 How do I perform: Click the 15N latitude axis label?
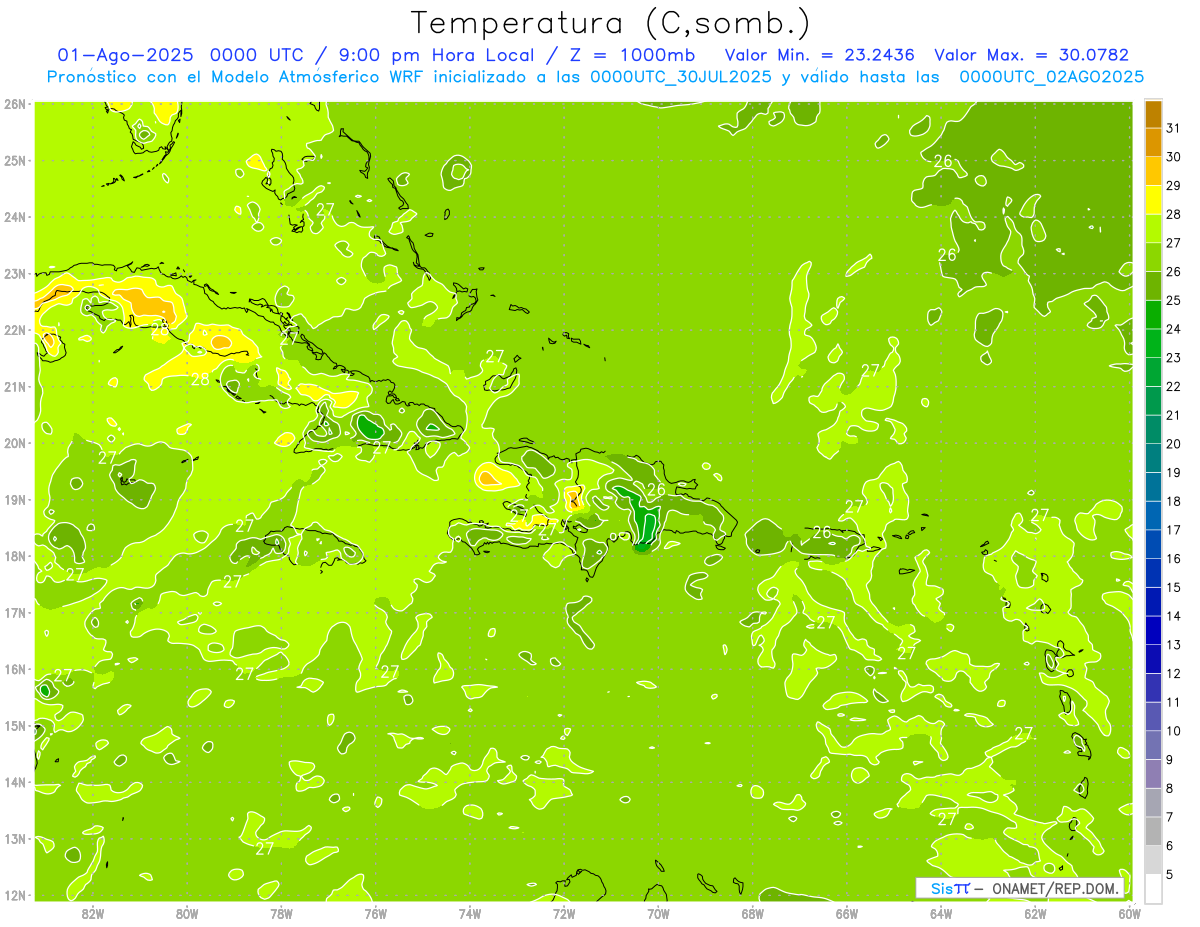(15, 726)
